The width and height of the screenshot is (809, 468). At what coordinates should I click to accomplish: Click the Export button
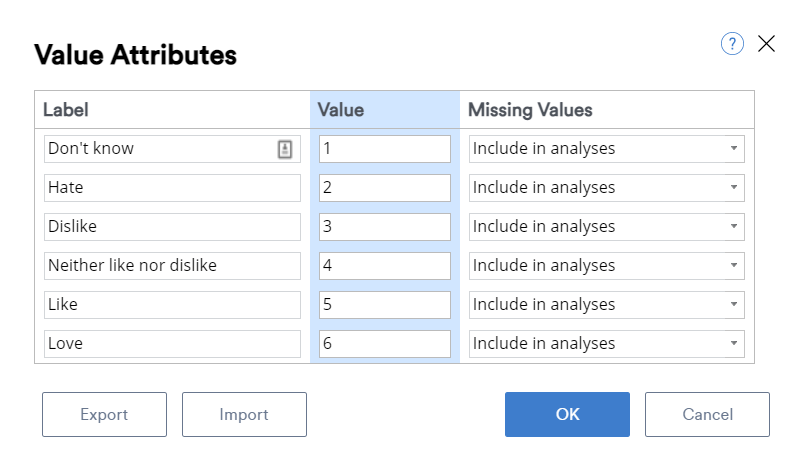coord(104,414)
